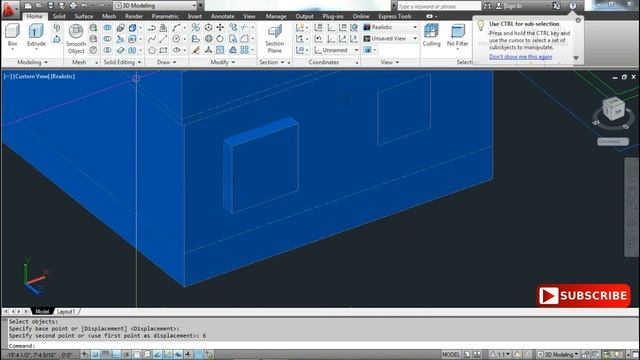Click the Array tool icon
Viewport: 640px width, 360px height.
tap(244, 50)
